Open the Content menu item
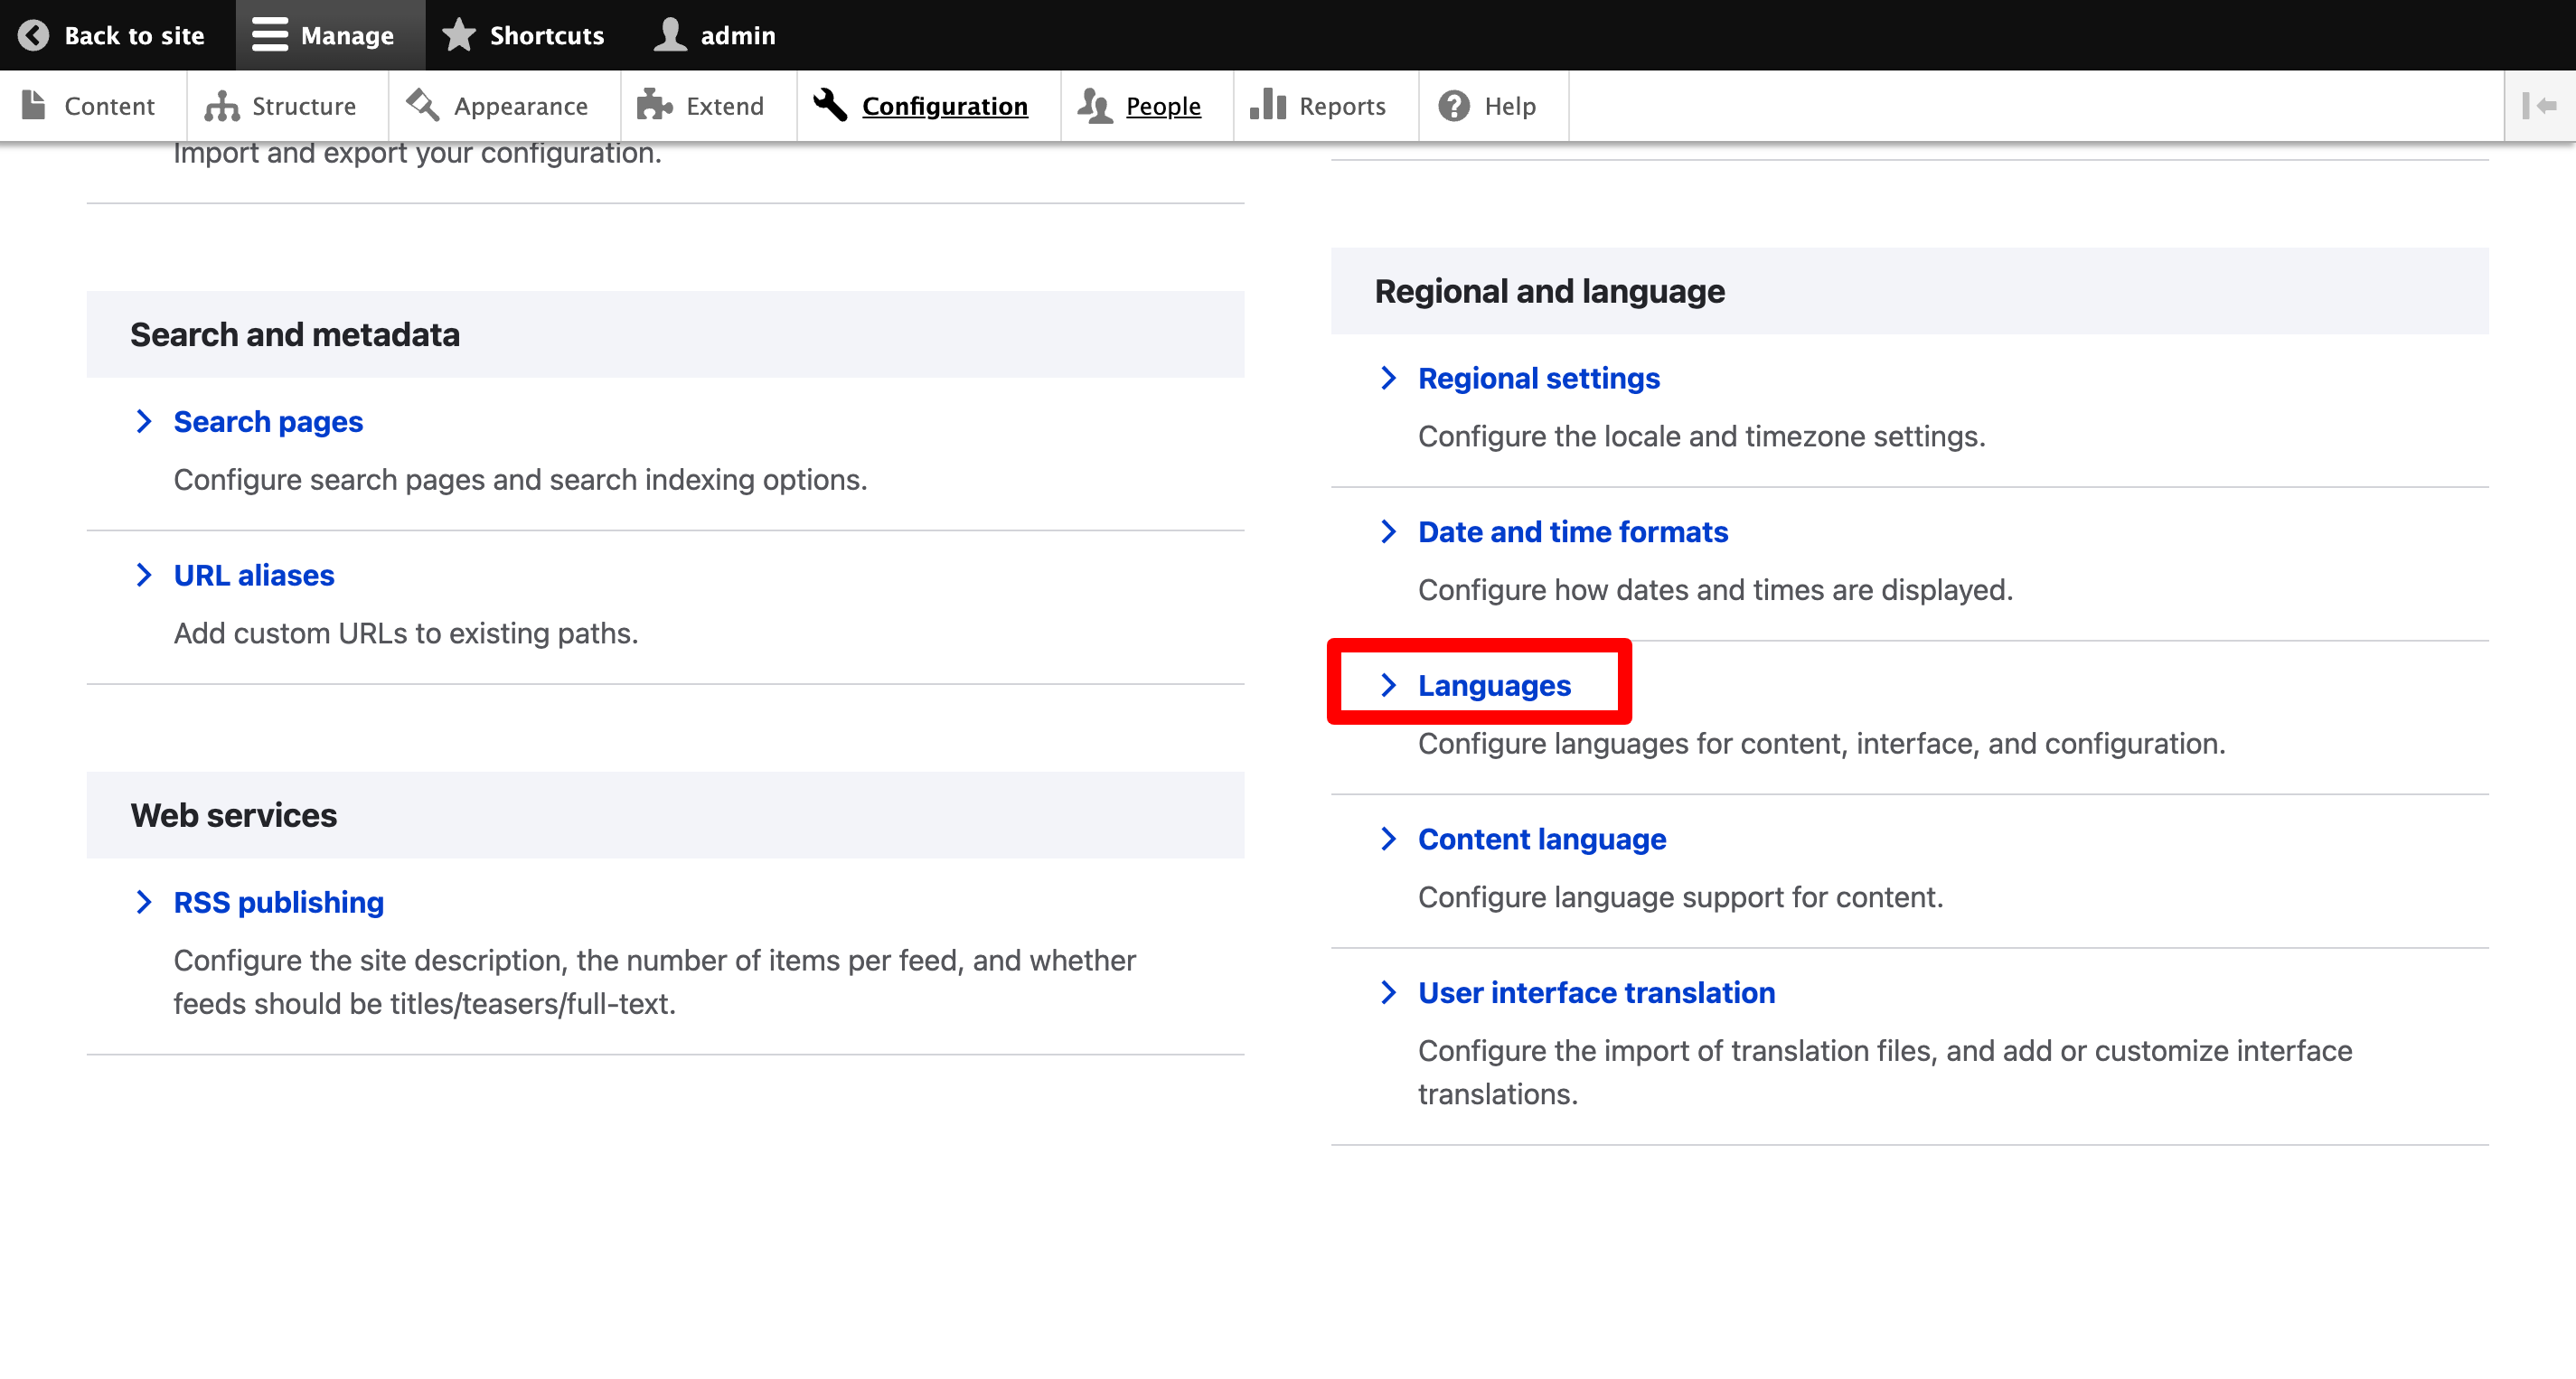Screen dimensions: 2576x1379 click(109, 106)
